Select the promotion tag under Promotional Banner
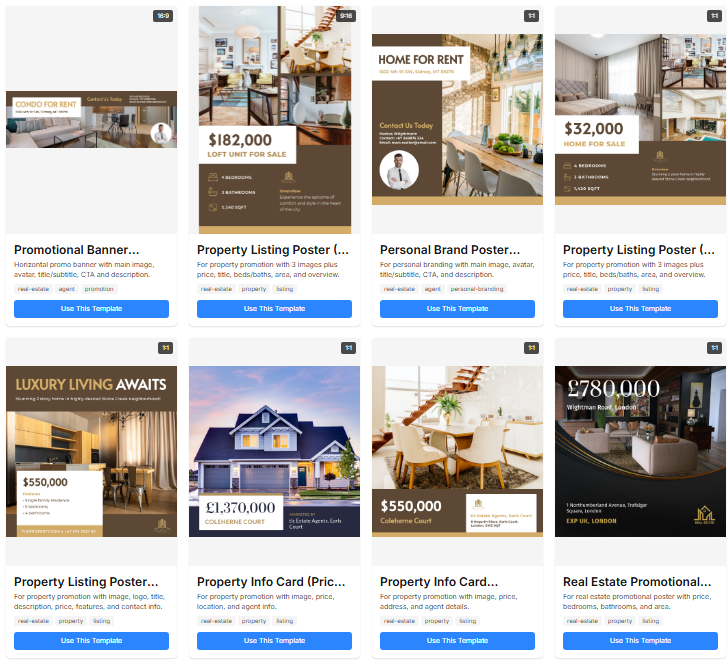The image size is (728, 667). tap(99, 289)
